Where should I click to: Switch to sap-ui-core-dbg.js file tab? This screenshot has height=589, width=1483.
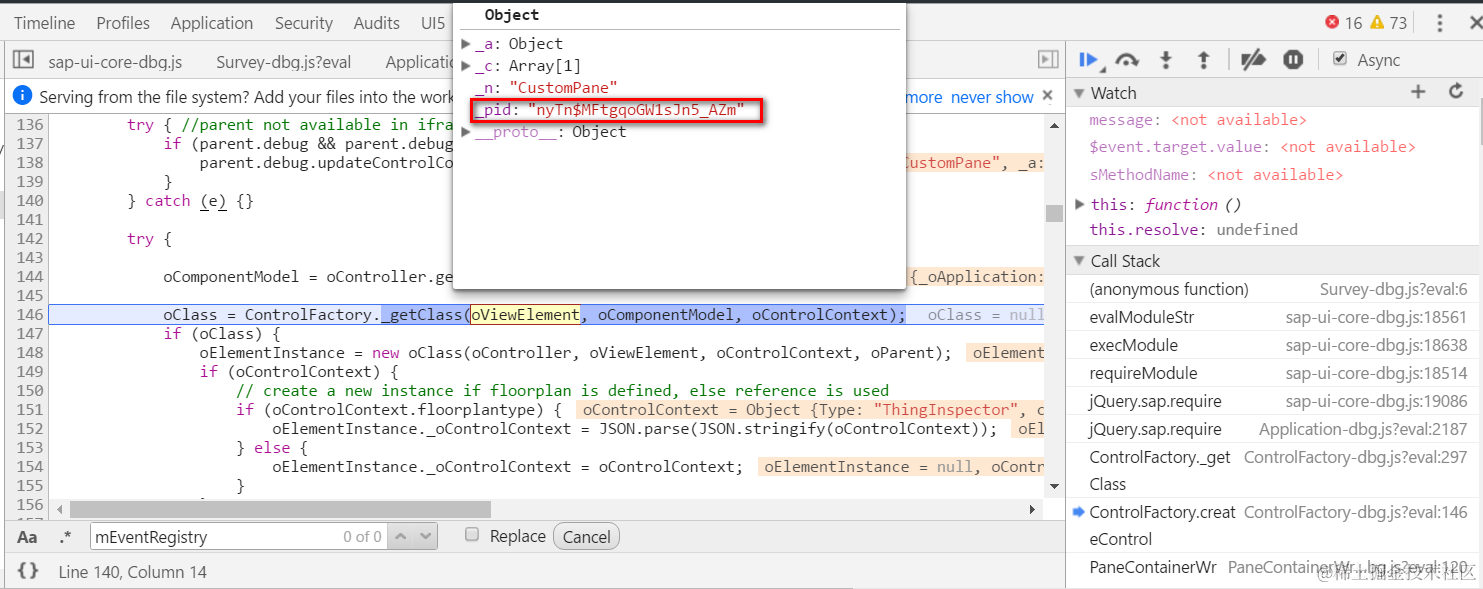[x=115, y=62]
